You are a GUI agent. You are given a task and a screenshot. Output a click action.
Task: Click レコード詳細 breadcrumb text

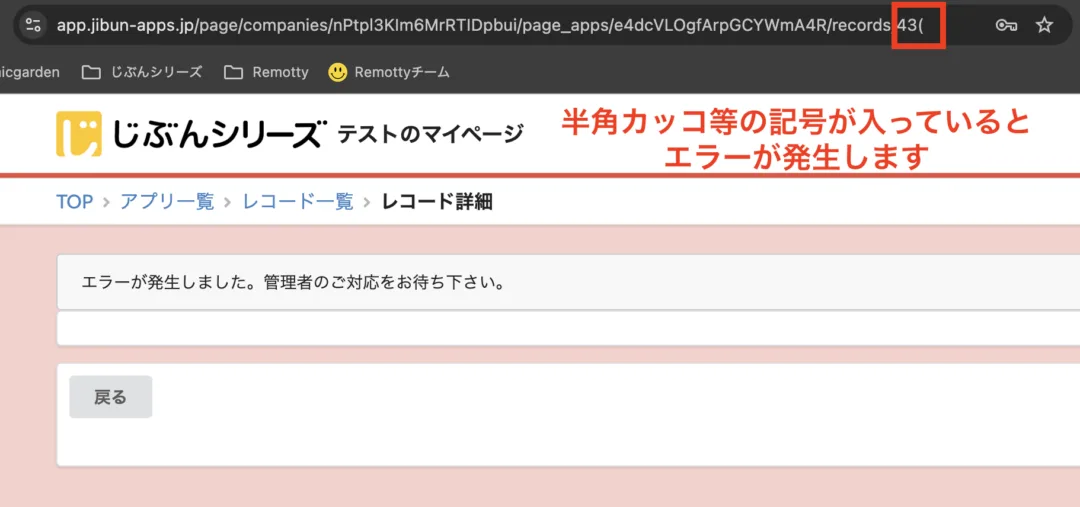437,202
